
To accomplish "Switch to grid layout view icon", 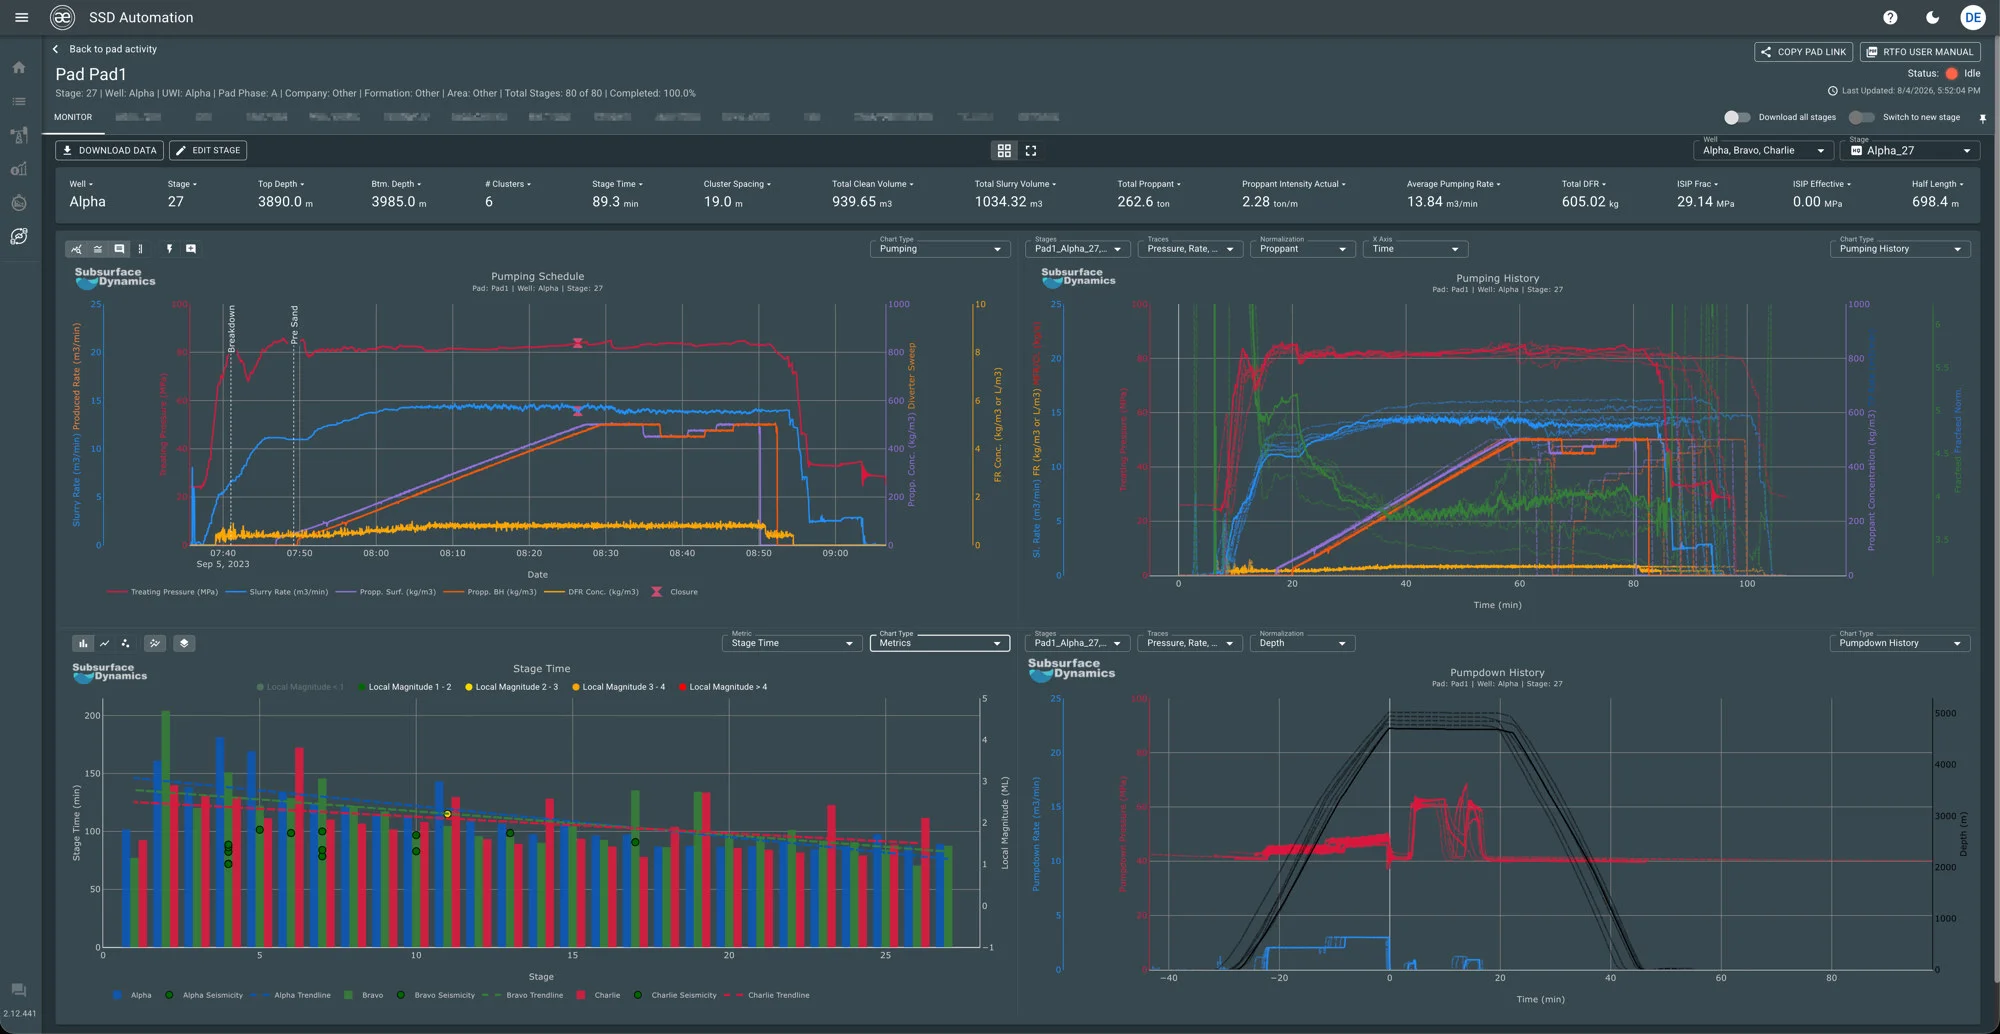I will click(x=1004, y=150).
